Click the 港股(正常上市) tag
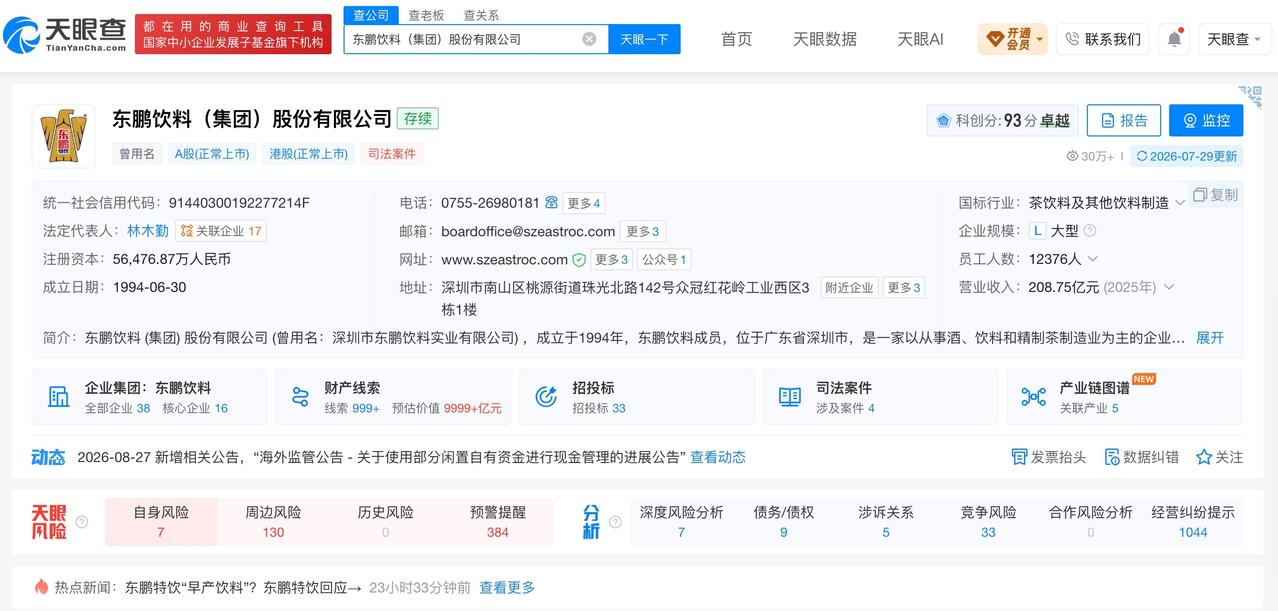This screenshot has height=611, width=1278. 309,154
